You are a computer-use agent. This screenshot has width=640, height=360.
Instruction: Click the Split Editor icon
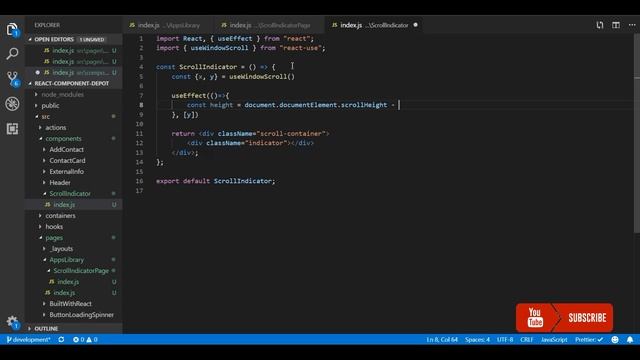point(616,25)
